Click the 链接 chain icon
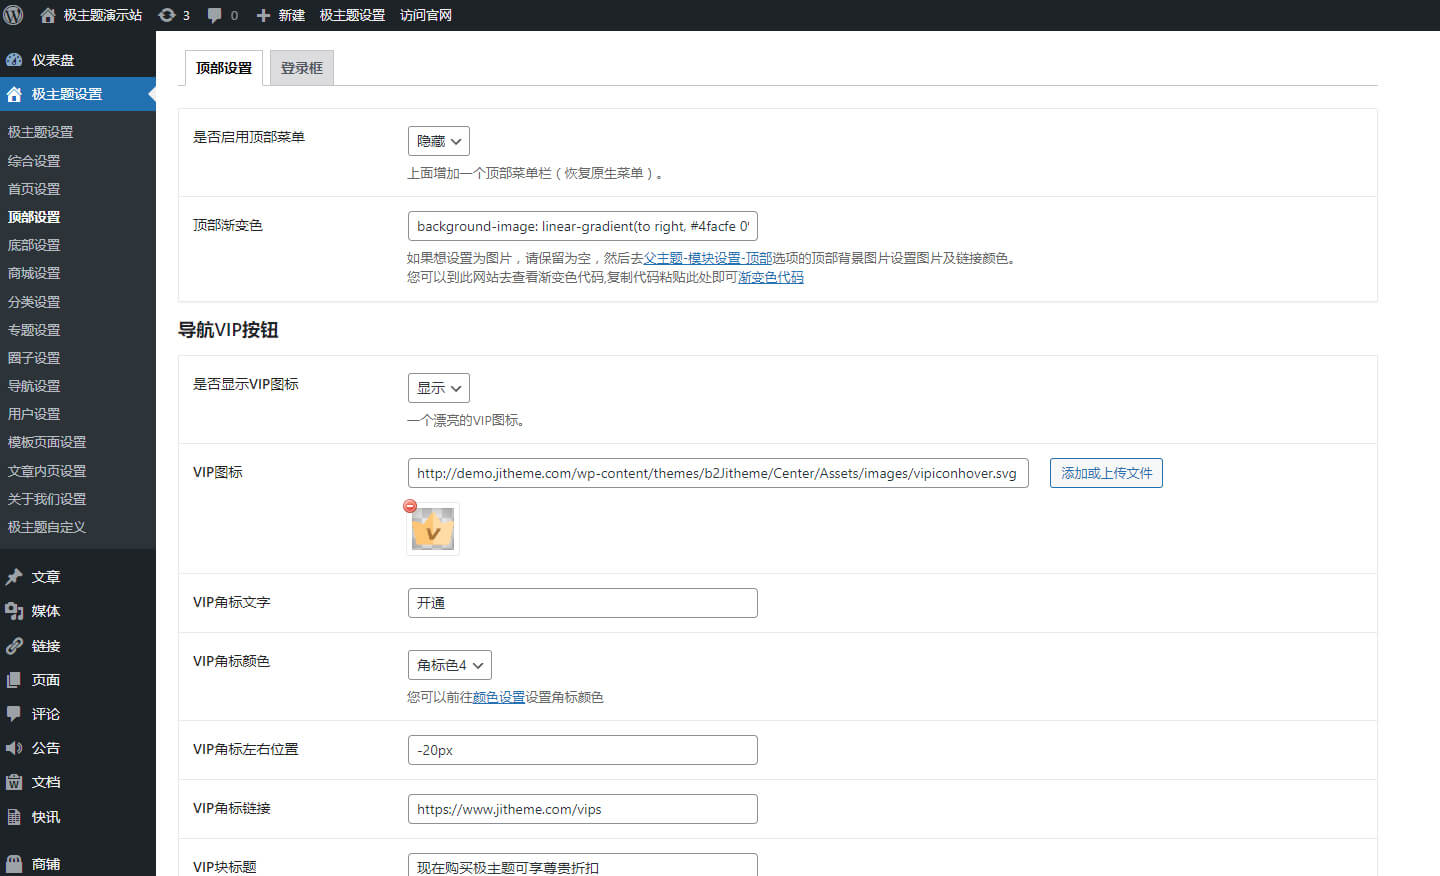This screenshot has width=1440, height=876. click(14, 646)
